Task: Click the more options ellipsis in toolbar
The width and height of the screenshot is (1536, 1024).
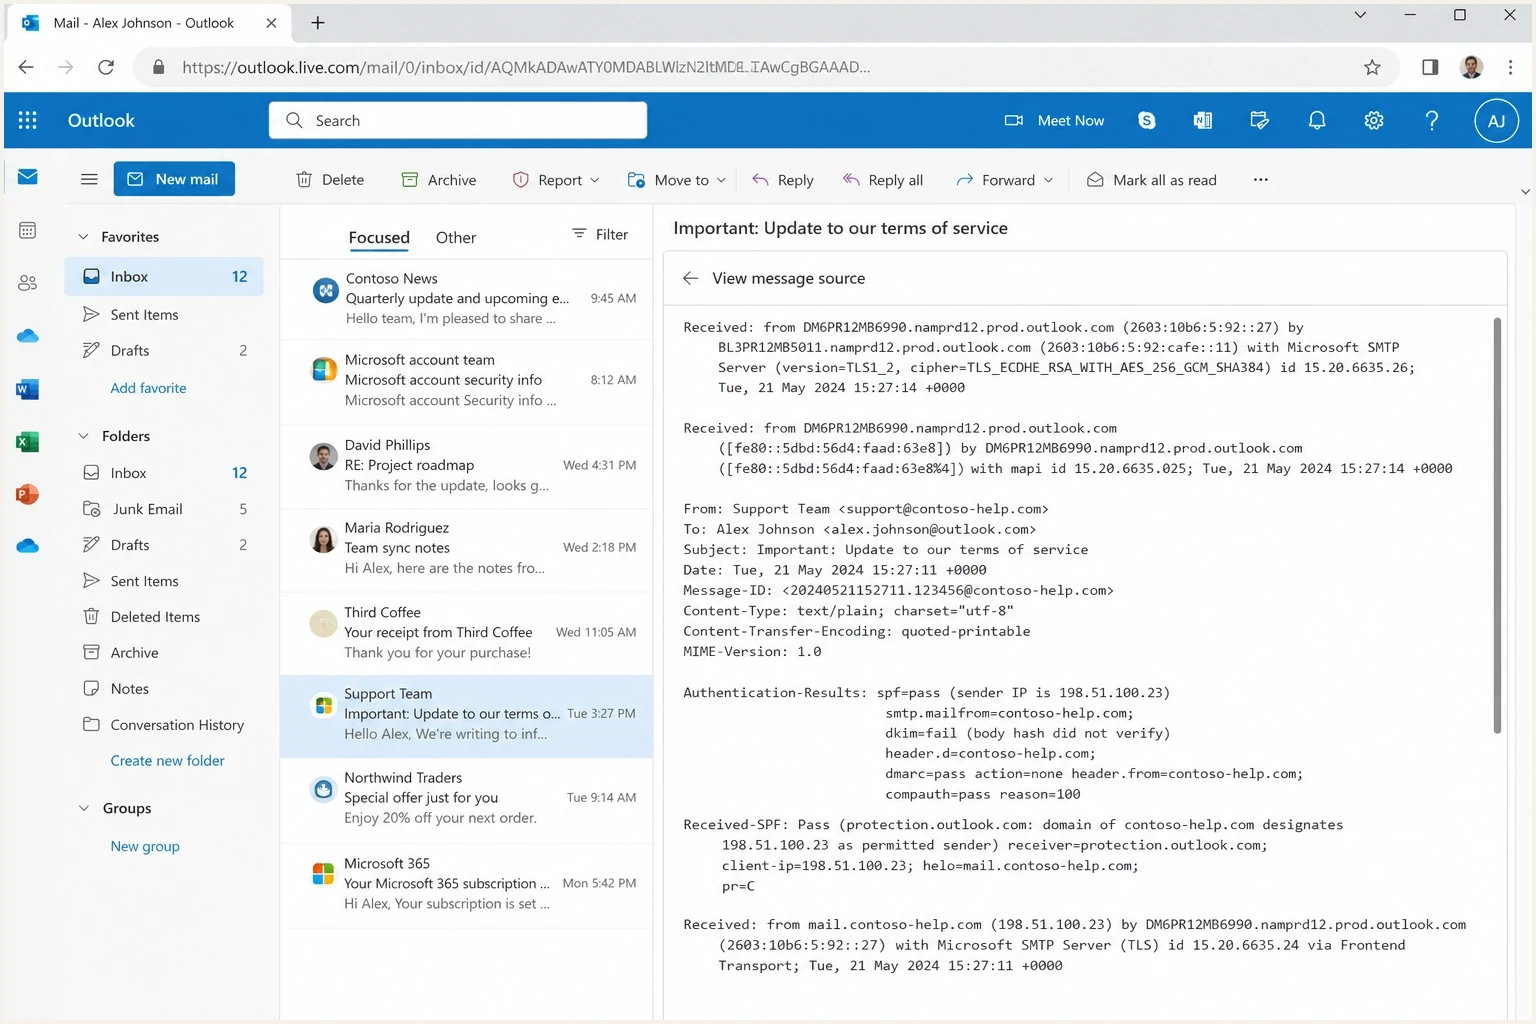Action: click(x=1260, y=180)
